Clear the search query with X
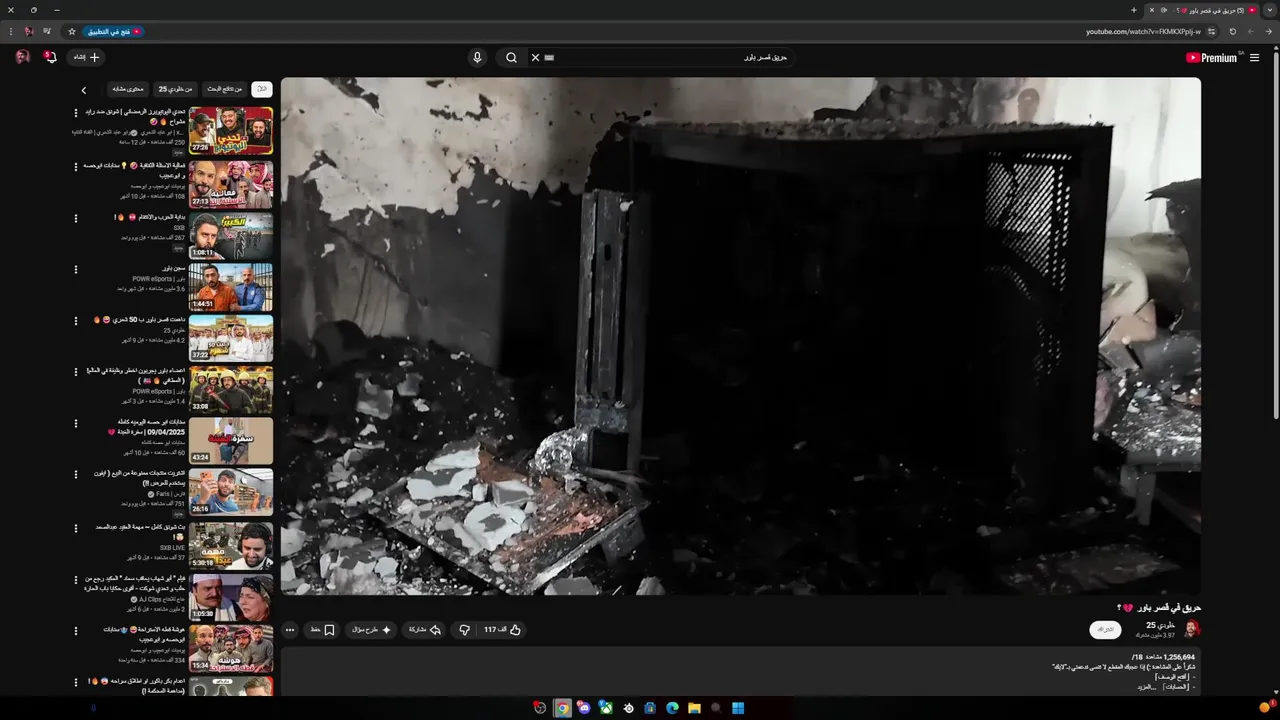Image resolution: width=1280 pixels, height=720 pixels. coord(535,58)
